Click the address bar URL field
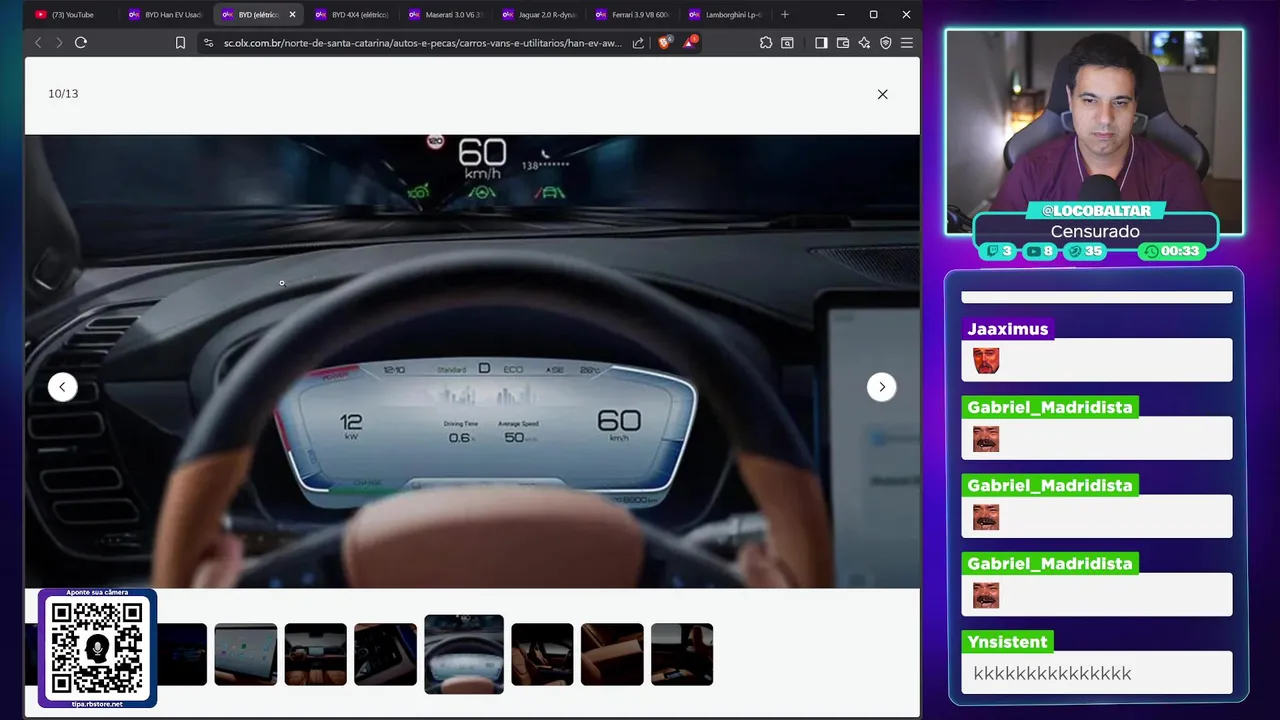This screenshot has width=1280, height=720. tap(423, 43)
